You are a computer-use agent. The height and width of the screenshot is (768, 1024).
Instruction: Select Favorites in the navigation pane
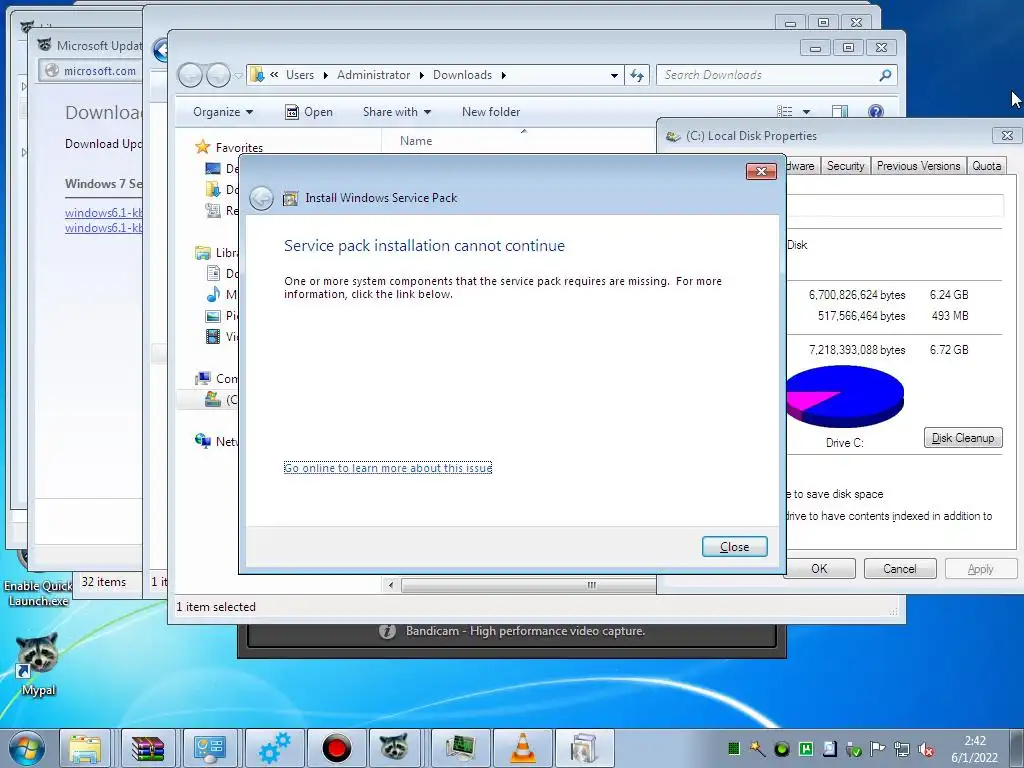pyautogui.click(x=239, y=148)
